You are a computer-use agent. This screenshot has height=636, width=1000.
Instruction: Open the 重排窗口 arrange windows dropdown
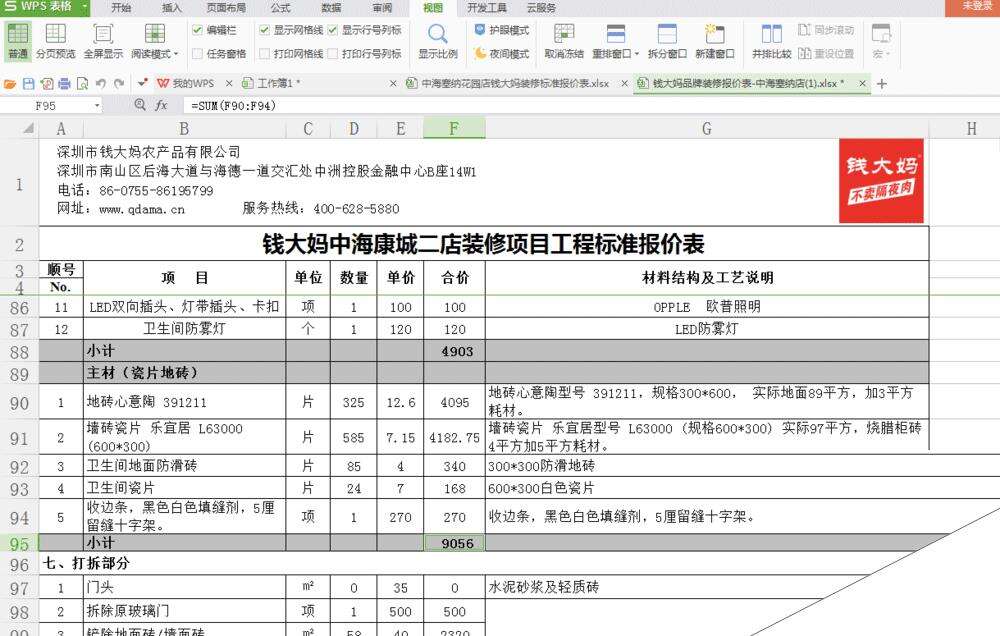pyautogui.click(x=615, y=41)
